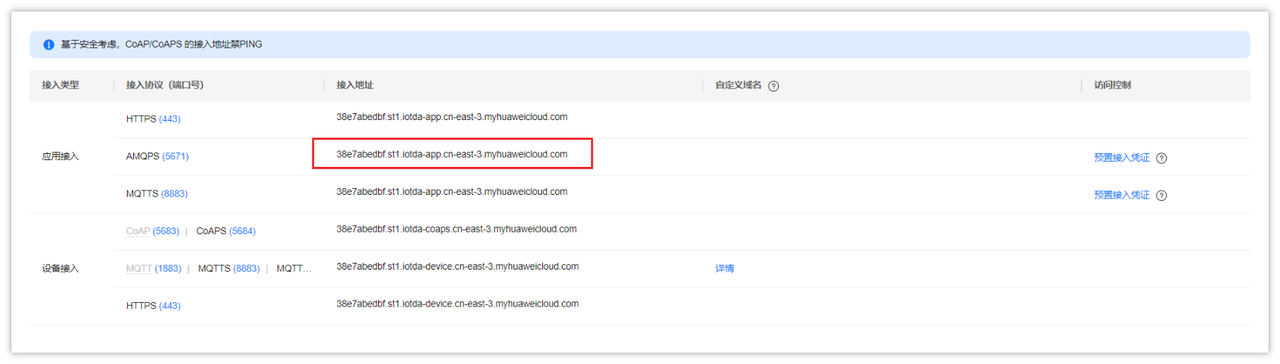Viewport: 1280px width, 364px height.
Task: Click the help icon next to MQTTS 预置接入凭证
Action: pos(1161,195)
